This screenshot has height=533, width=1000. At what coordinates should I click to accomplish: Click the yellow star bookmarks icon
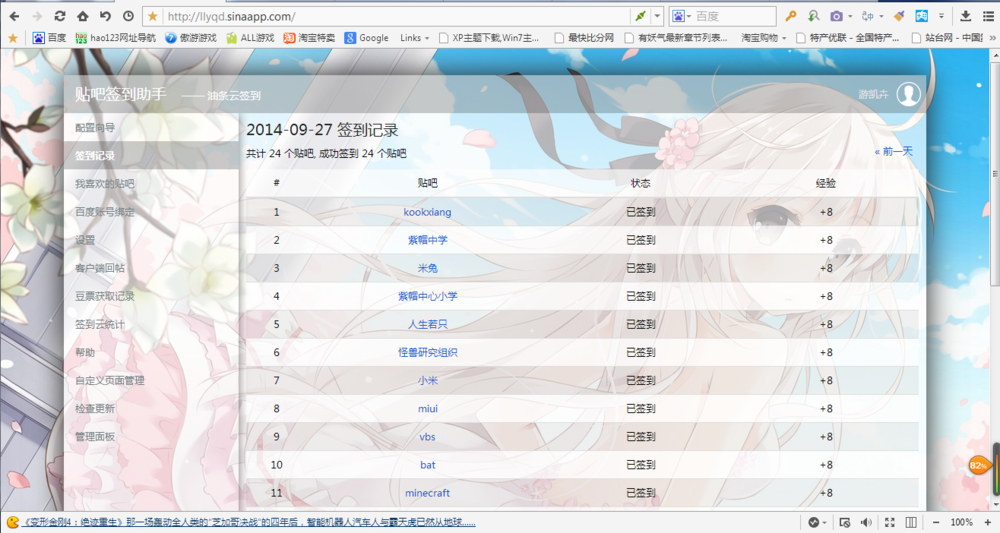pyautogui.click(x=13, y=38)
